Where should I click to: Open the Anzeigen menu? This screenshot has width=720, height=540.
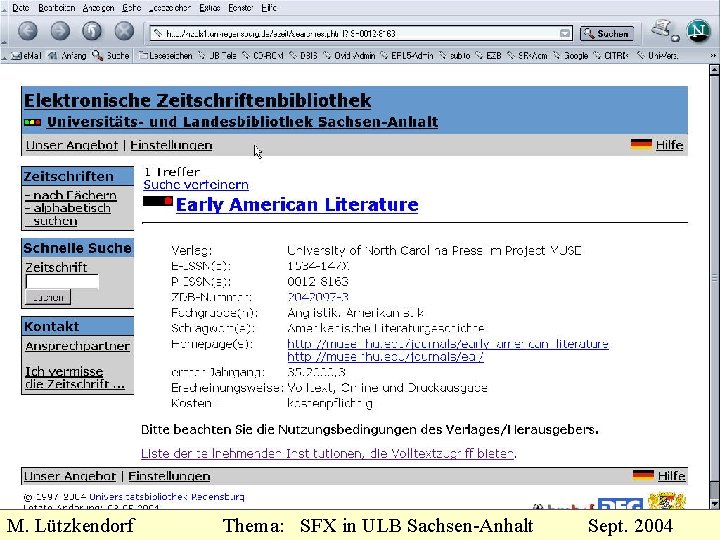[x=98, y=8]
